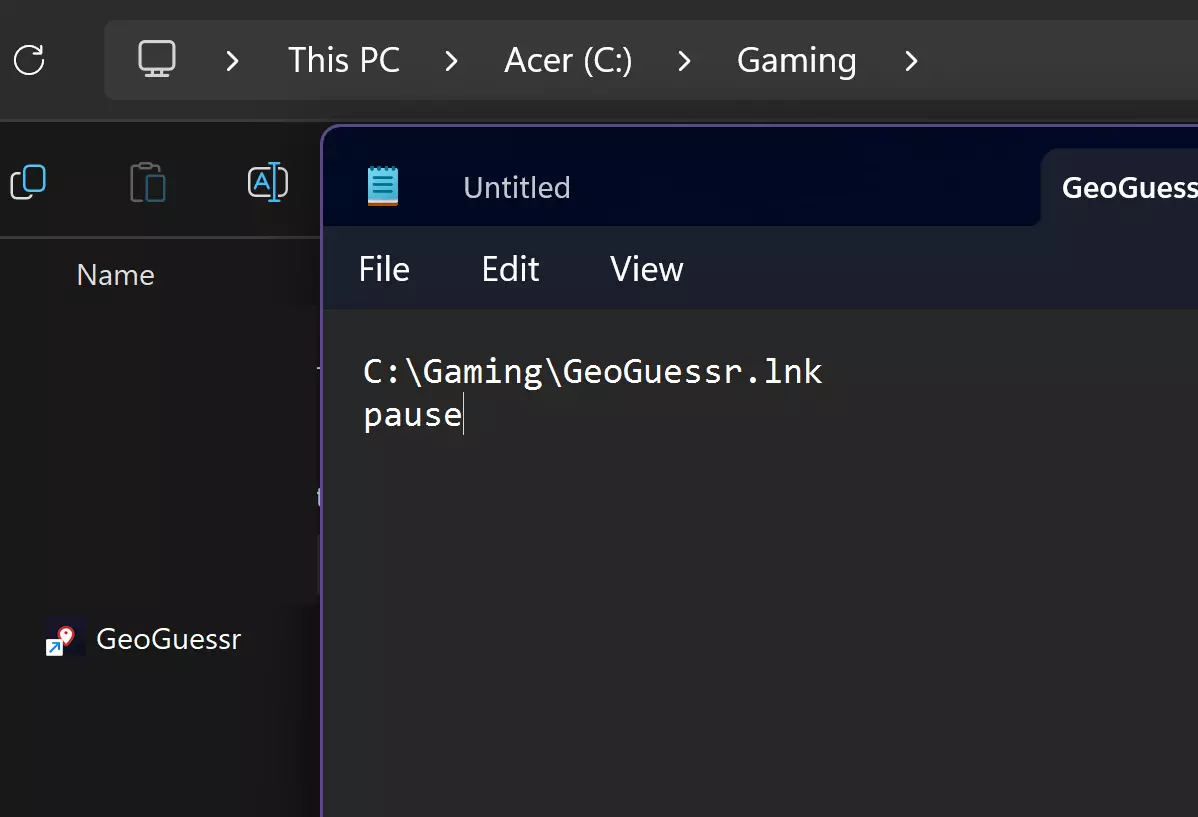This screenshot has height=817, width=1198.
Task: Switch to the Untitled tab
Action: coord(517,188)
